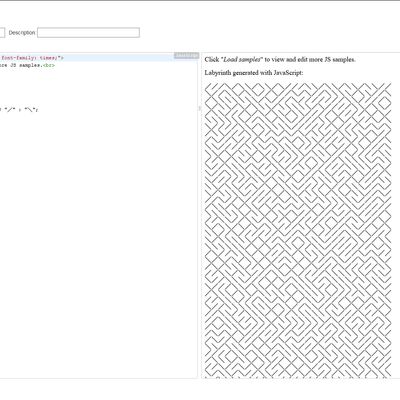Click the generated labyrinth in the preview pane

pos(298,230)
